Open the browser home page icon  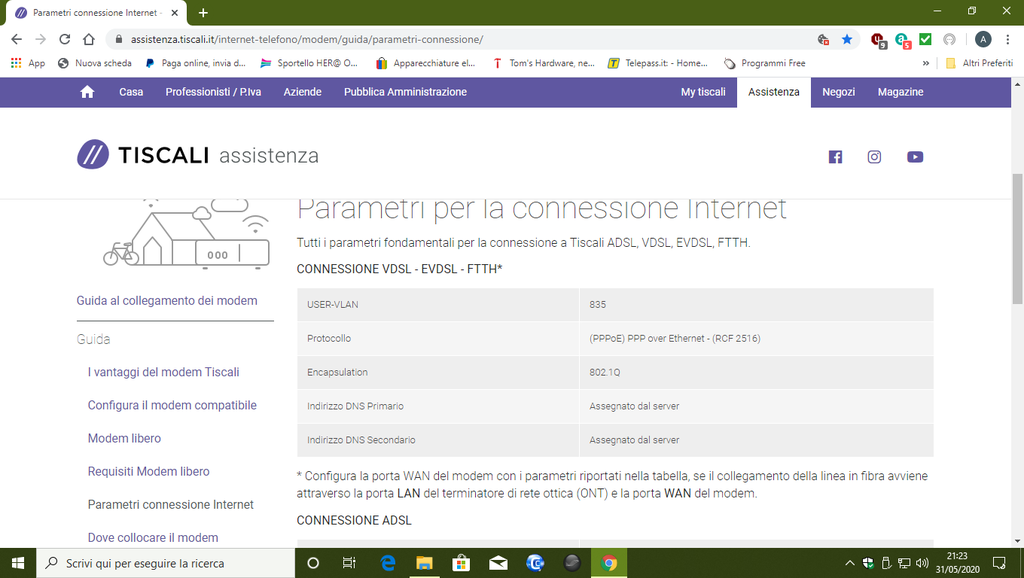[89, 39]
